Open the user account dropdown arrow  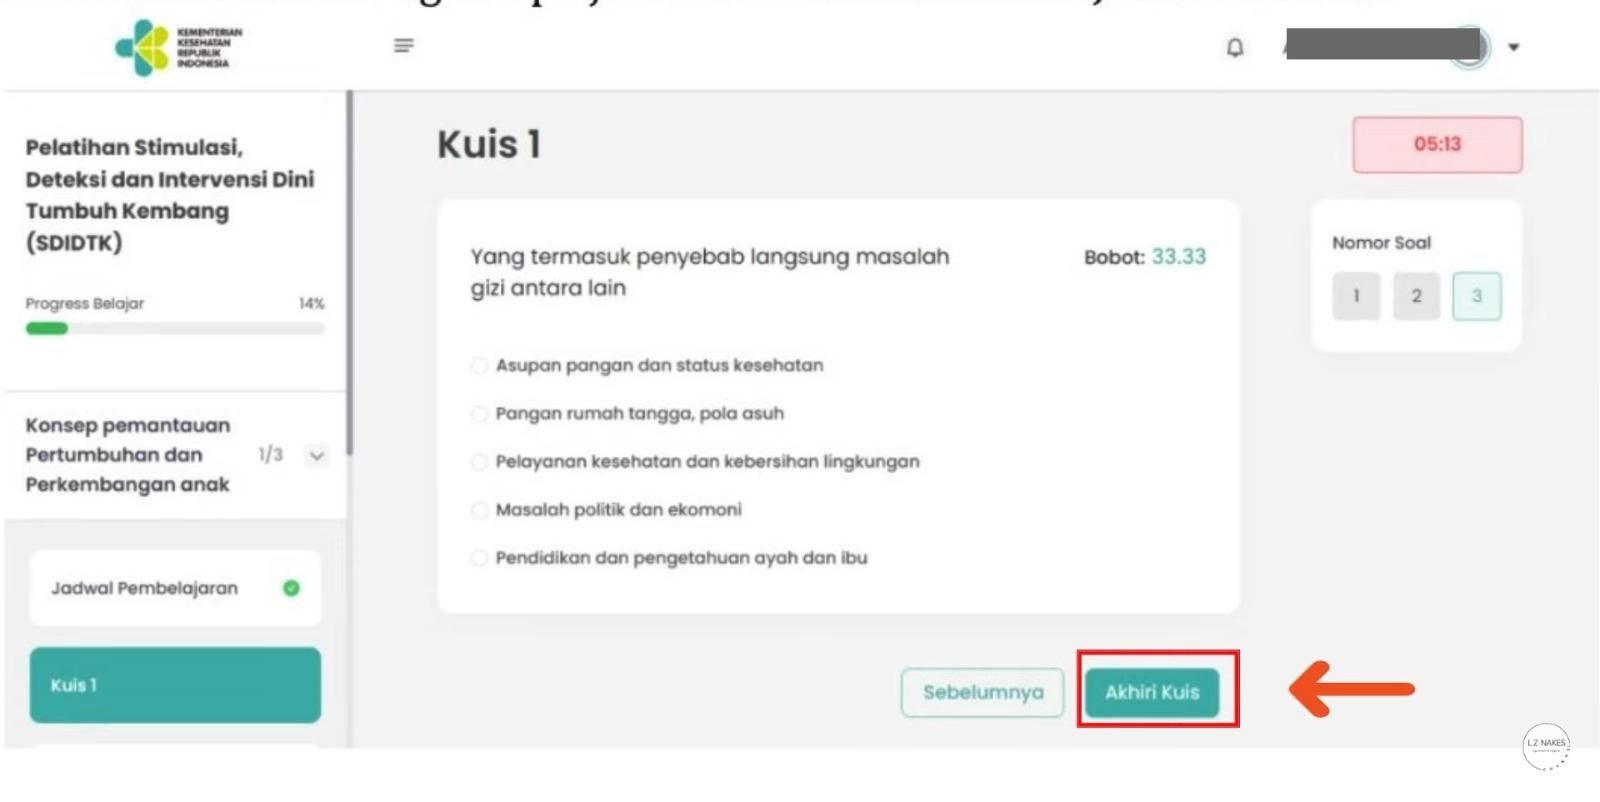1514,47
